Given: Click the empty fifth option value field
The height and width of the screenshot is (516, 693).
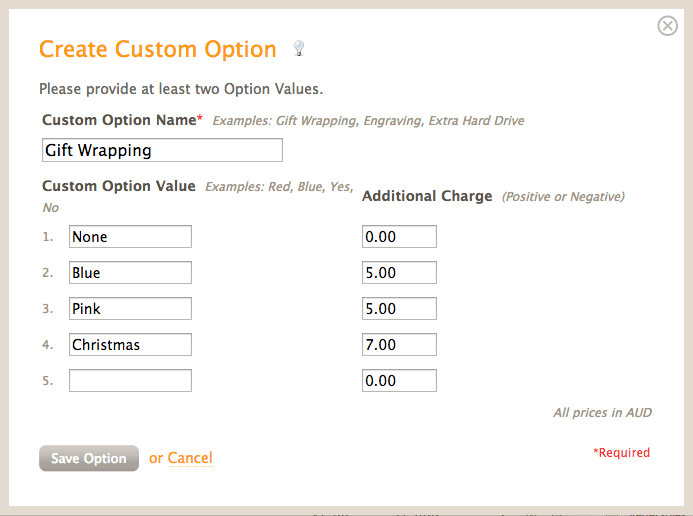Looking at the screenshot, I should click(130, 381).
